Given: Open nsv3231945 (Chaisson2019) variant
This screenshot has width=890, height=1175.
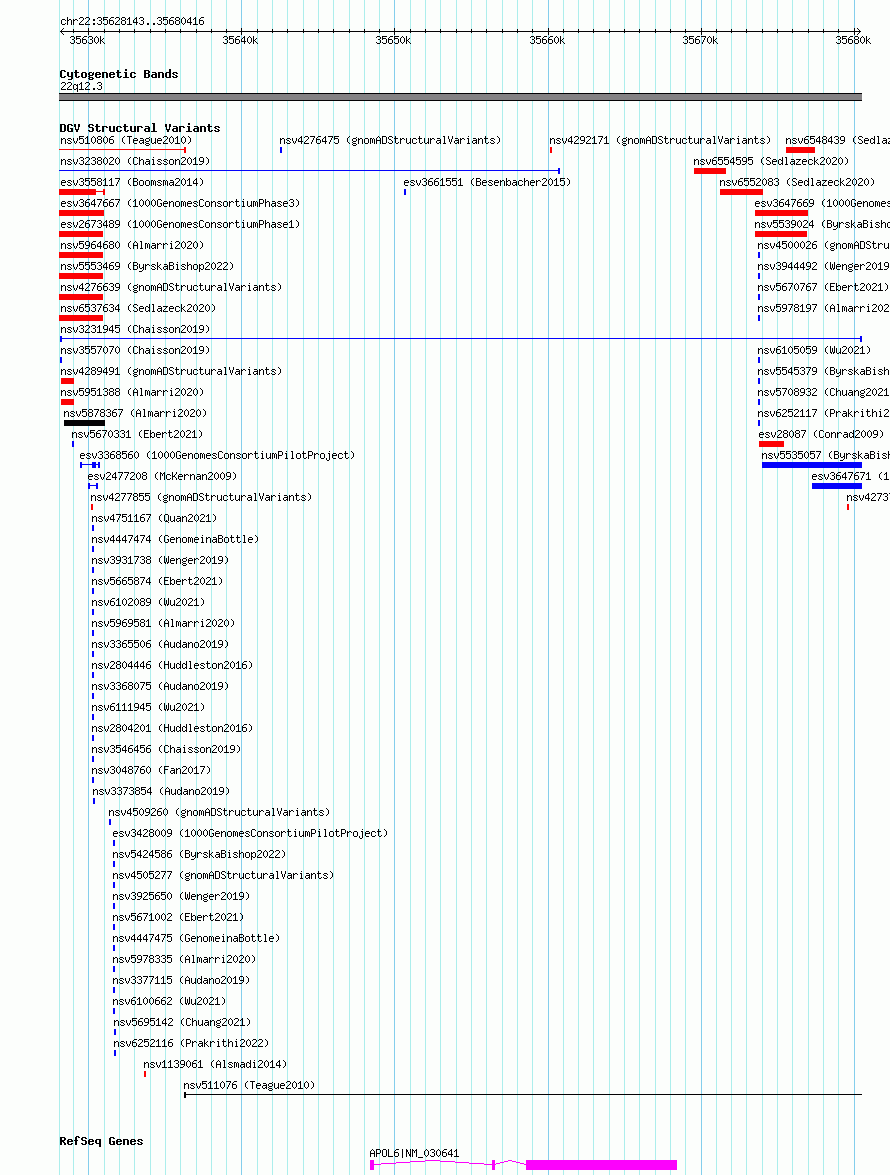Looking at the screenshot, I should (x=135, y=329).
